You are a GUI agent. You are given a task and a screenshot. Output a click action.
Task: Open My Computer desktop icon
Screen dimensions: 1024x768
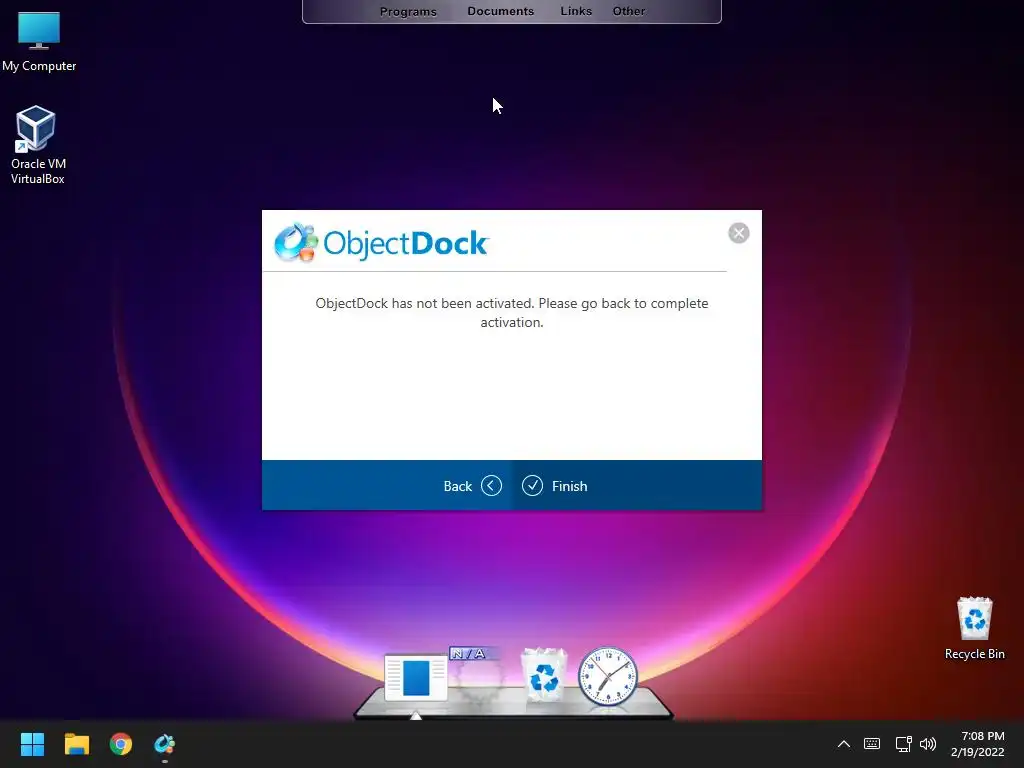click(x=39, y=41)
